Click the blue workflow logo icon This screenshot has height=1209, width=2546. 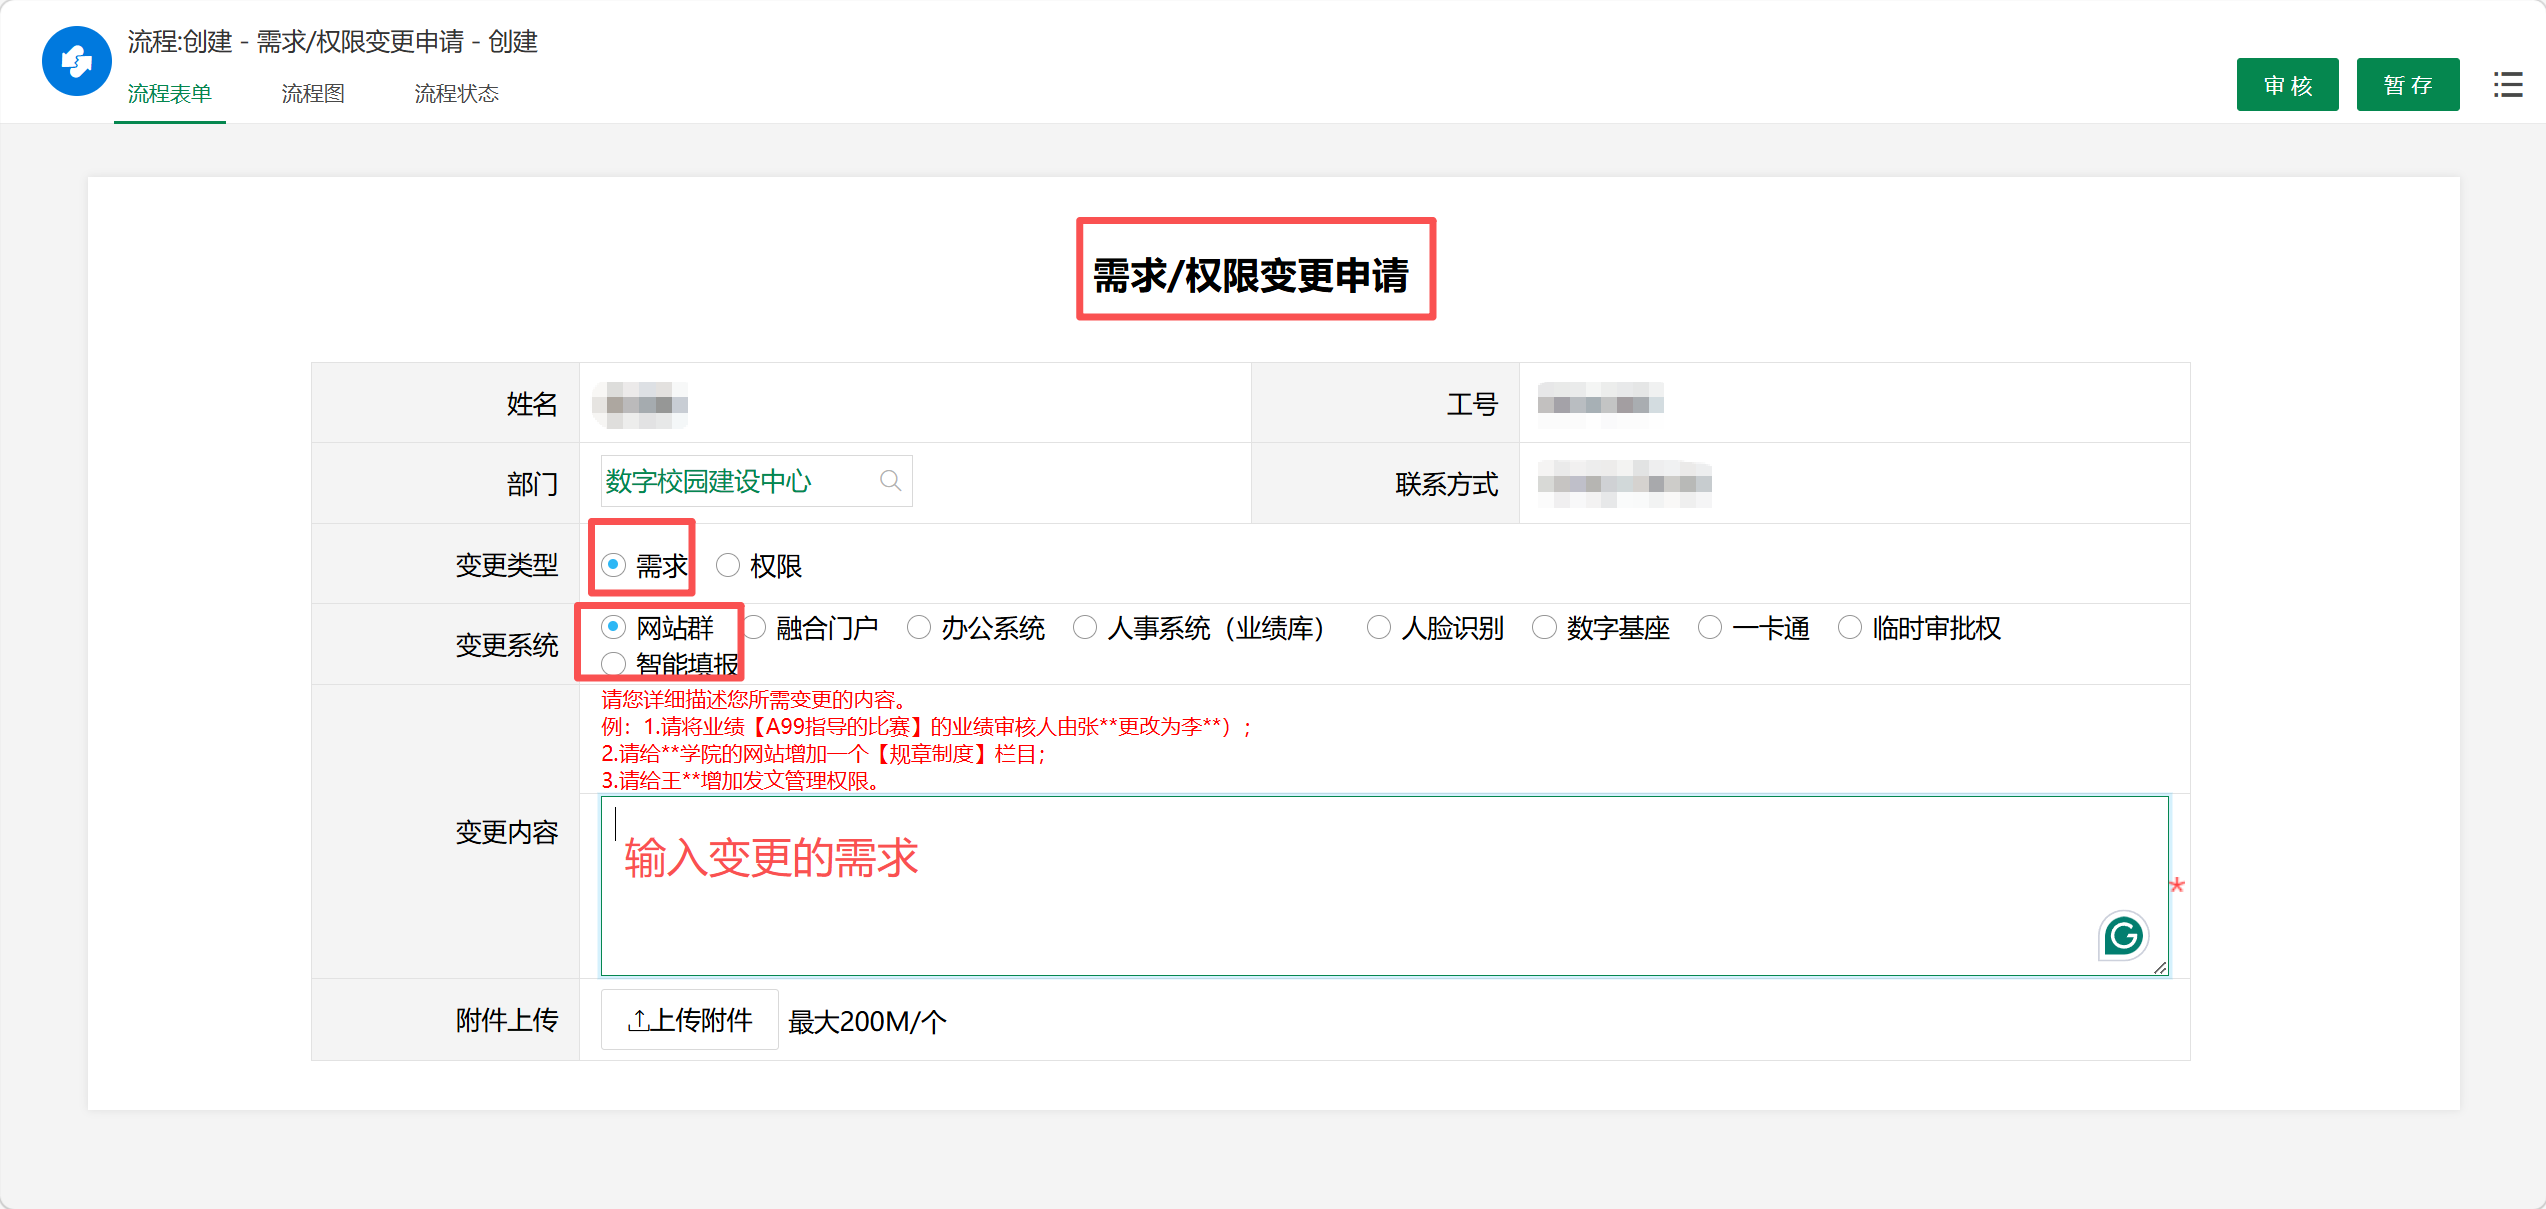(x=76, y=61)
